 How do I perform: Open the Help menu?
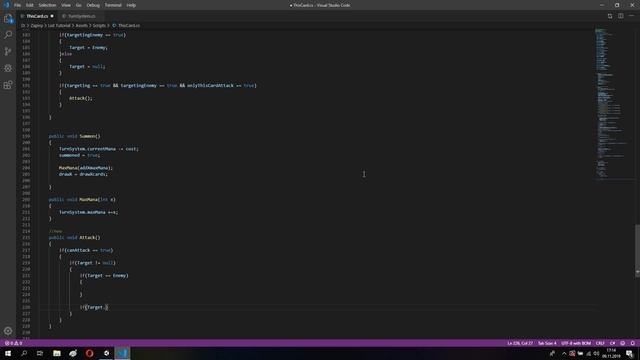131,5
